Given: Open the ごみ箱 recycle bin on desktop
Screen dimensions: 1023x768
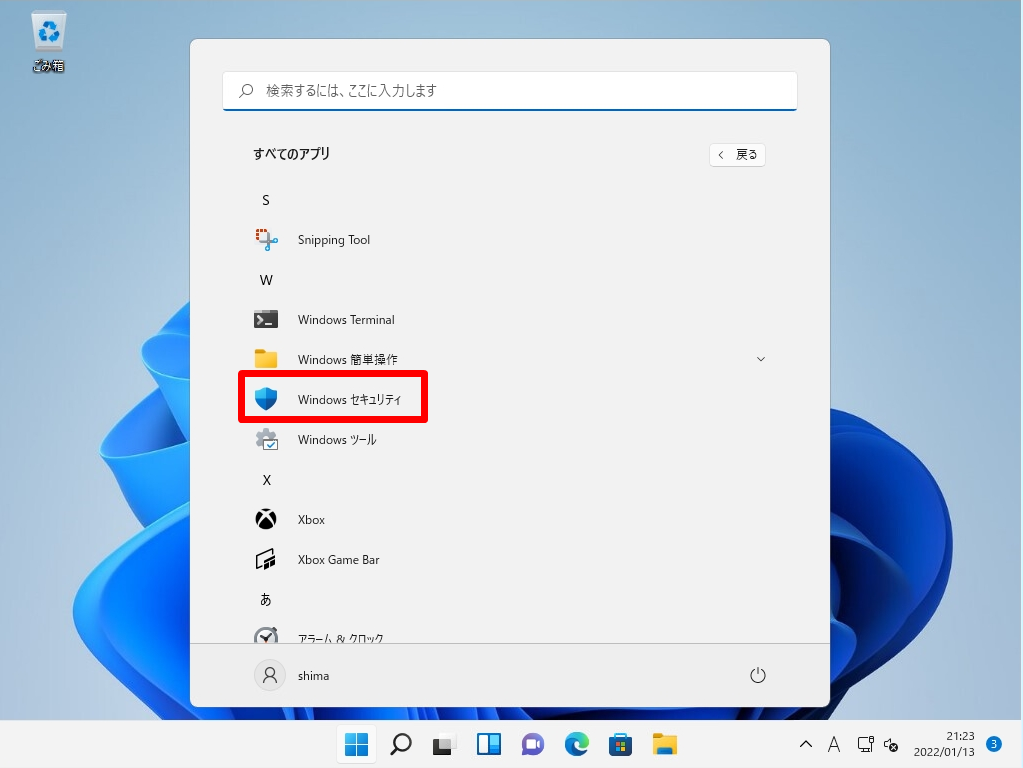Looking at the screenshot, I should [49, 42].
